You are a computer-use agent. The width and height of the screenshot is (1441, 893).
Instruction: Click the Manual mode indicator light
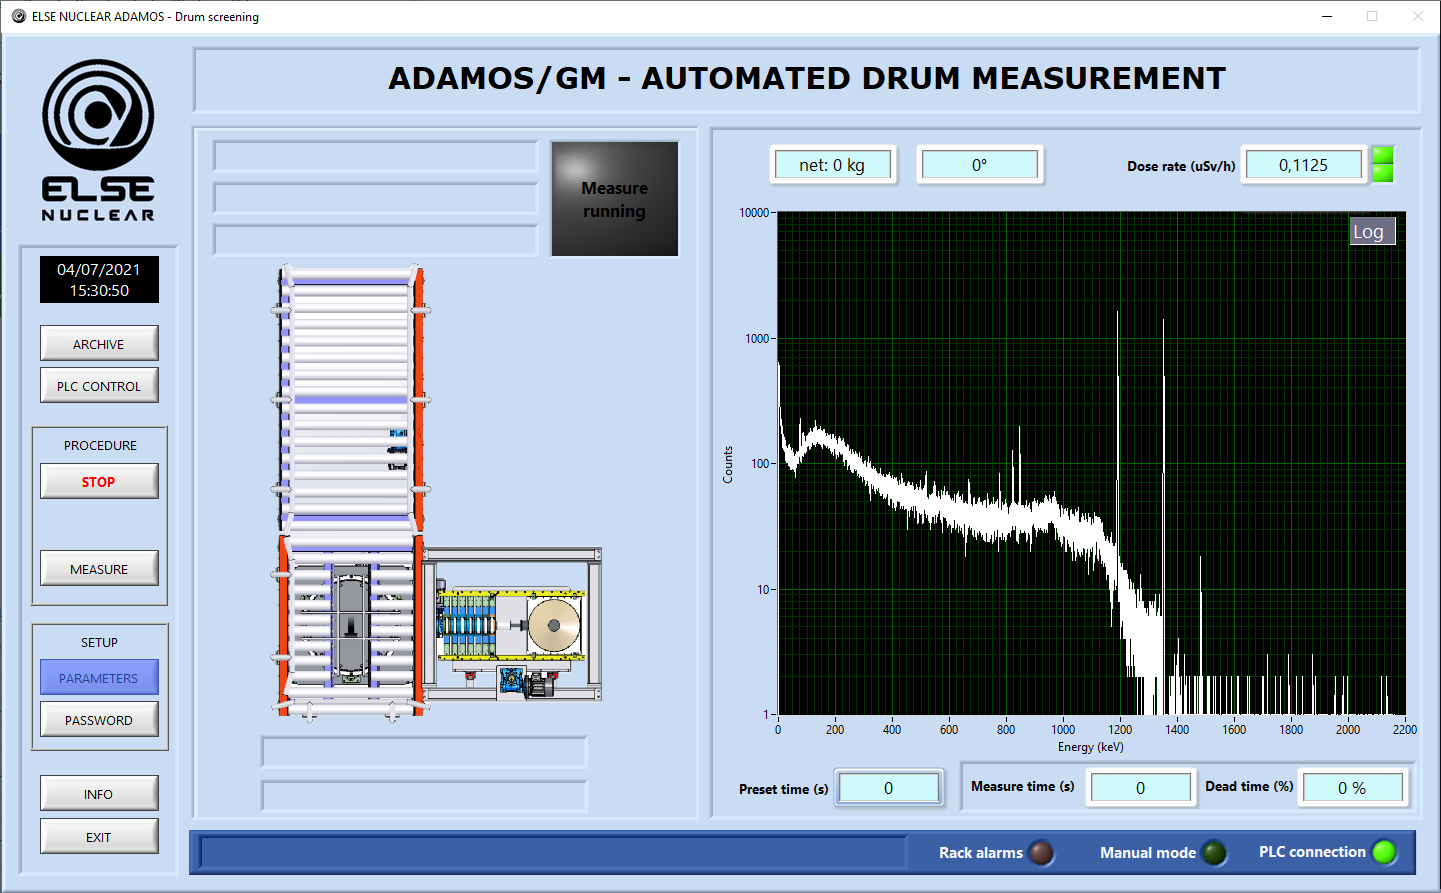click(1214, 852)
